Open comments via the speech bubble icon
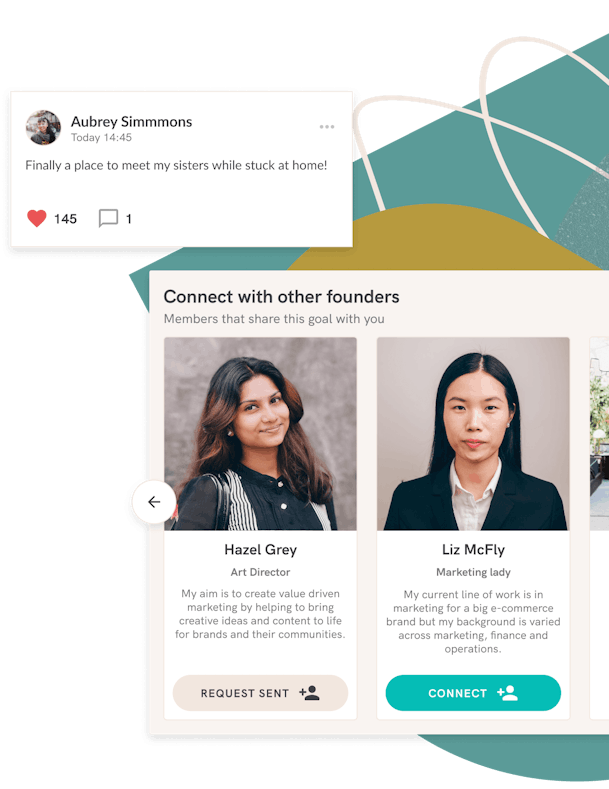Screen dimensions: 609x789 click(x=108, y=218)
